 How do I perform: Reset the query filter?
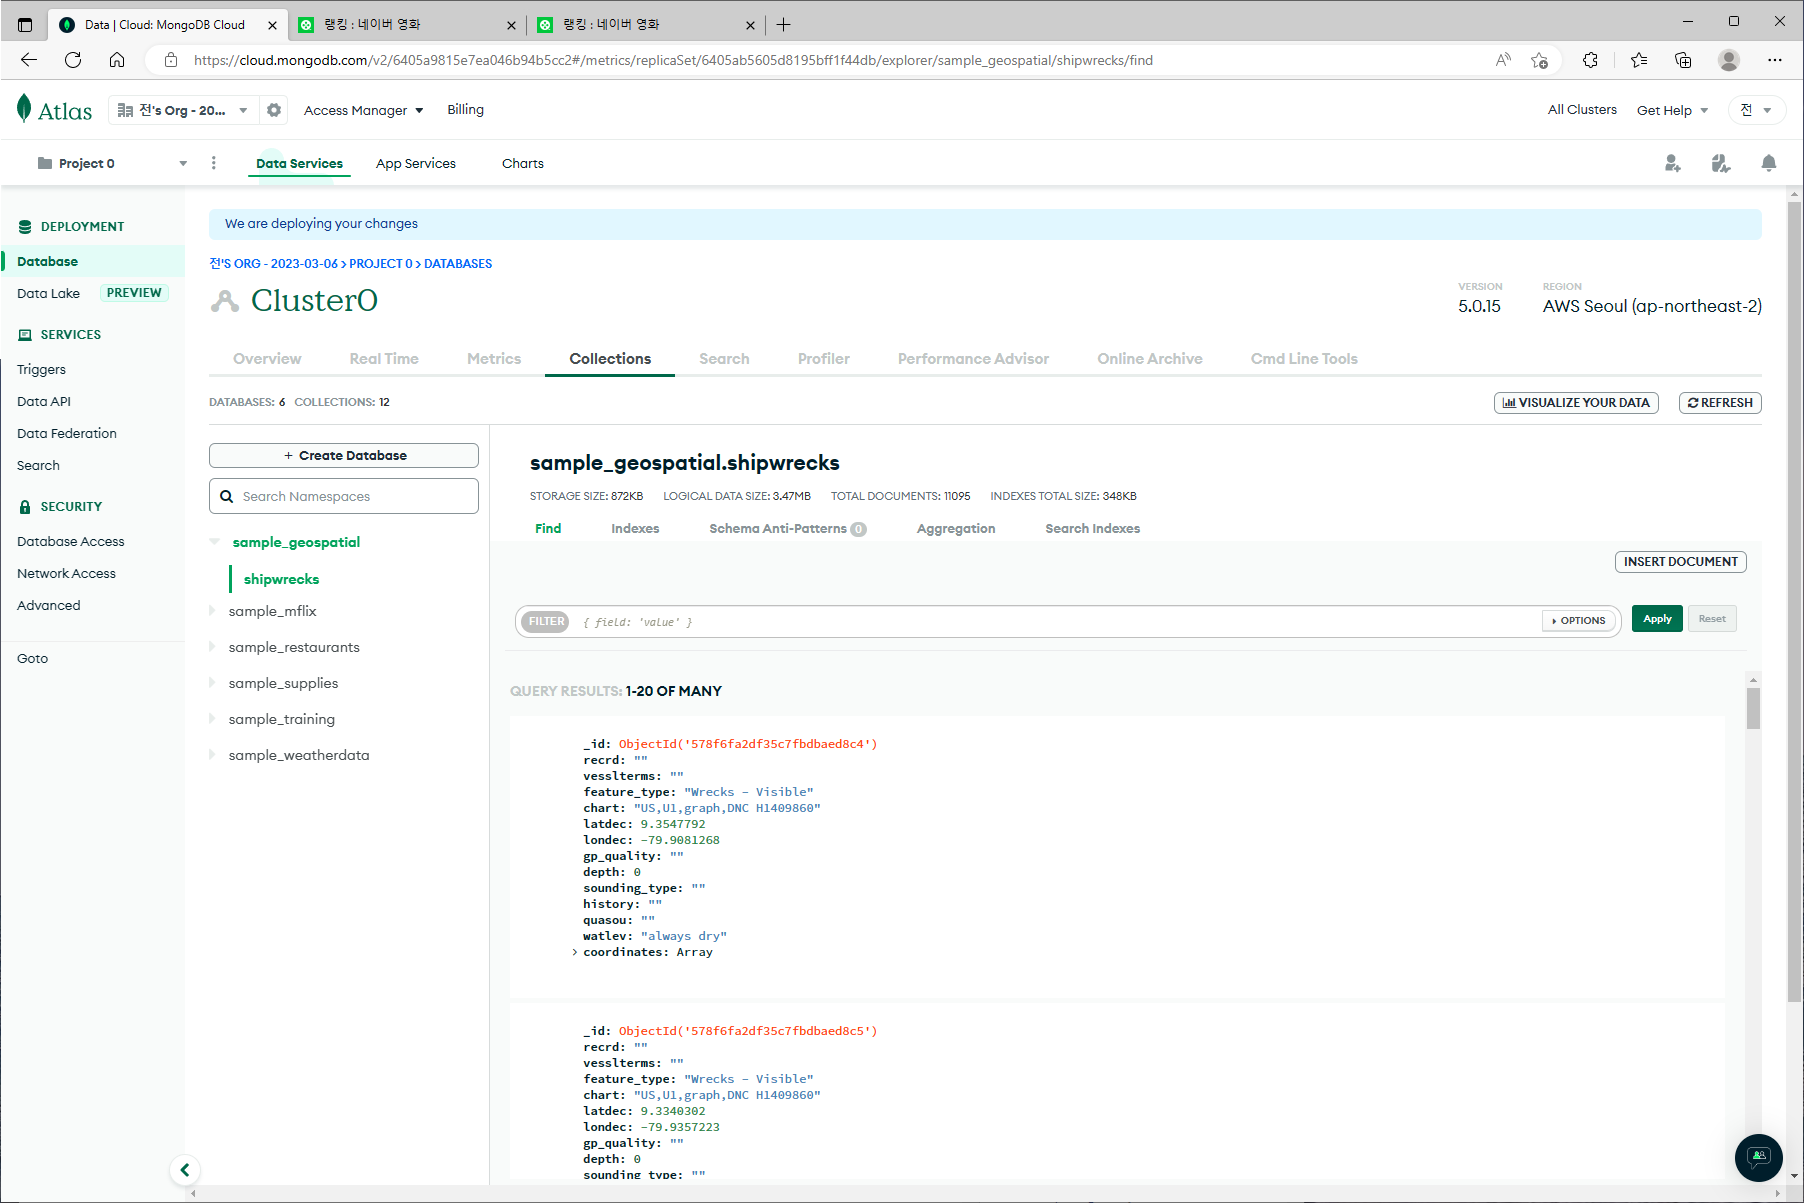tap(1712, 619)
